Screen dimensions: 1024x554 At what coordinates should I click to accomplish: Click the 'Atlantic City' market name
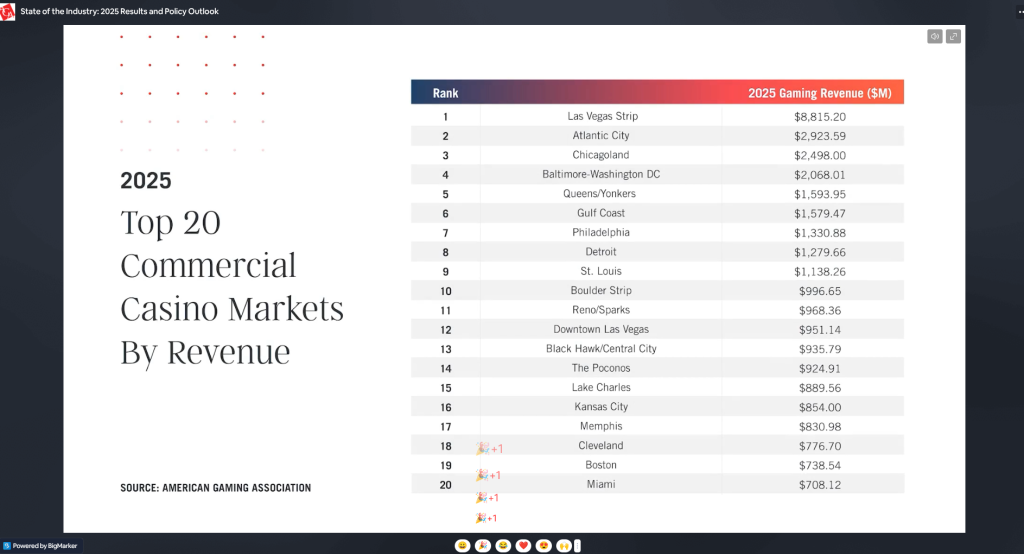601,136
